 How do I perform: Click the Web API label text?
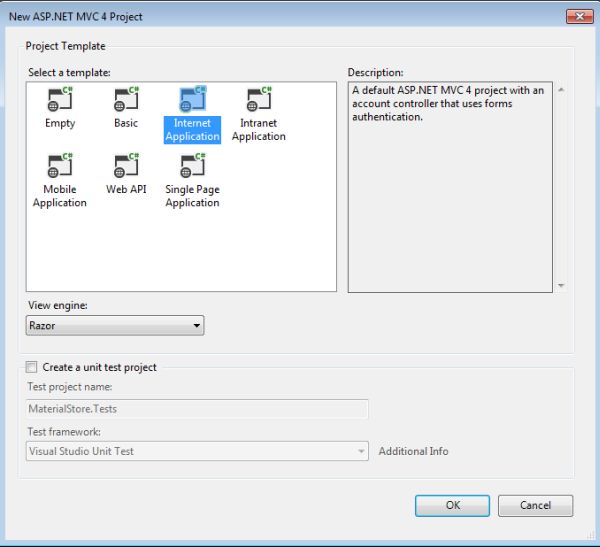(x=126, y=189)
